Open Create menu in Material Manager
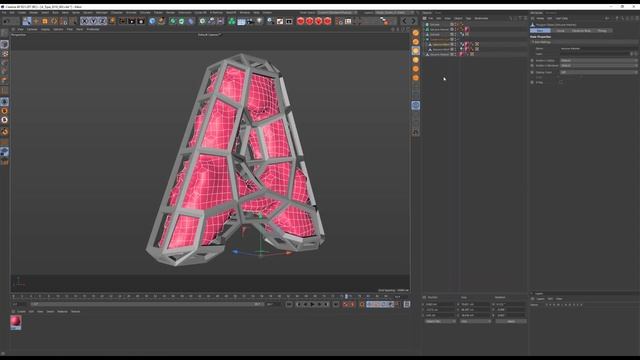640x360 pixels. pyautogui.click(x=21, y=311)
